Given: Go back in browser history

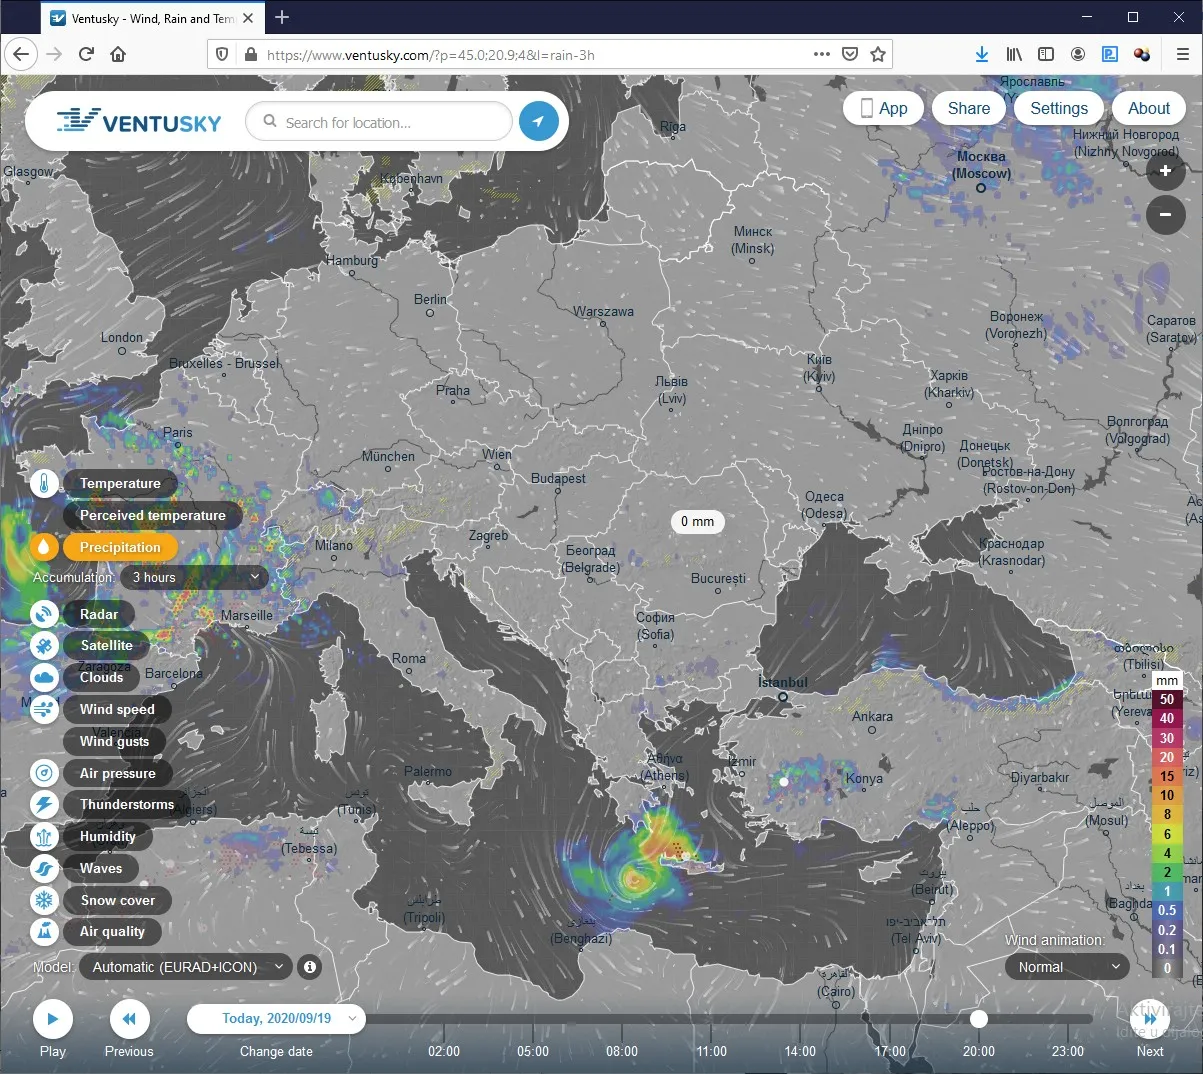Looking at the screenshot, I should click(21, 54).
